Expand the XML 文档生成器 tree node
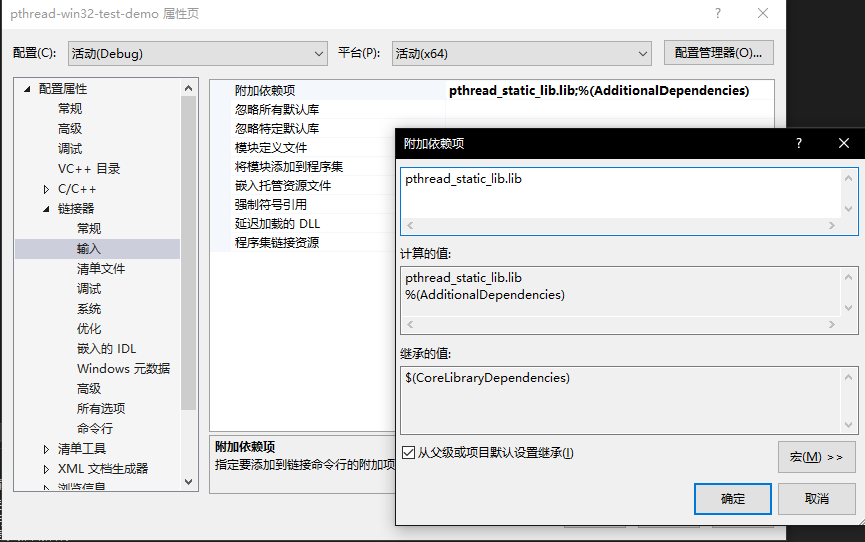Image resolution: width=865 pixels, height=542 pixels. coord(46,469)
